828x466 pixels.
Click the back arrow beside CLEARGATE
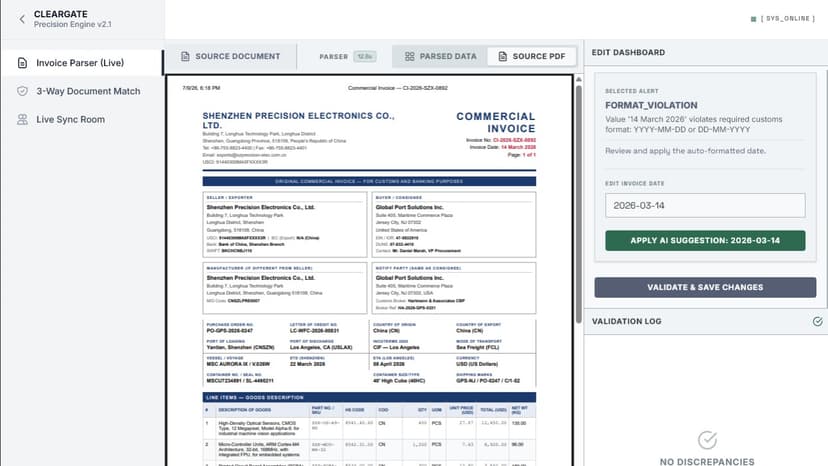22,19
